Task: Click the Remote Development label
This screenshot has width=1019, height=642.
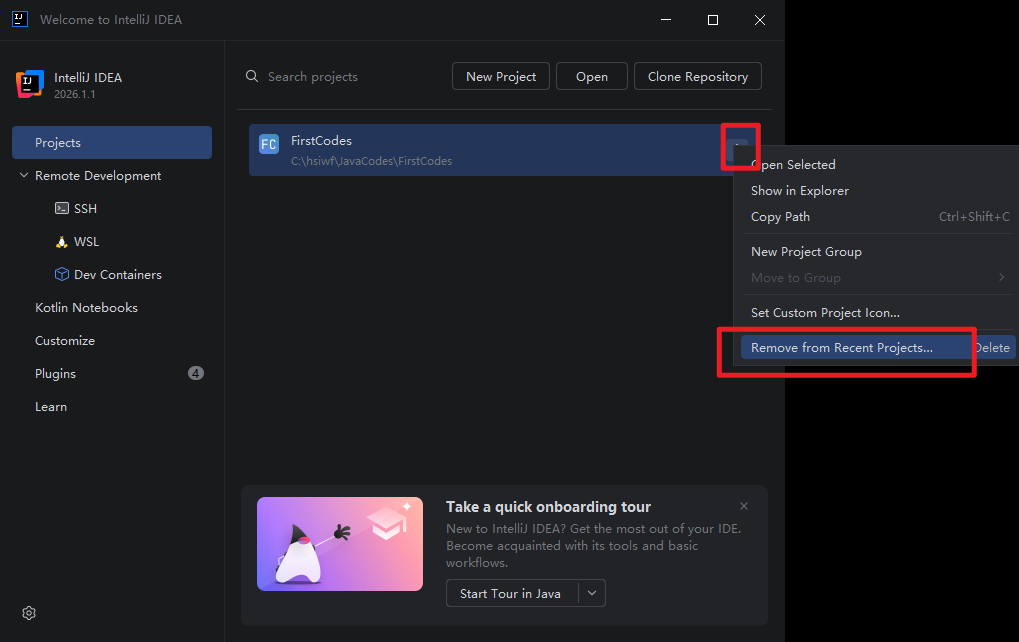Action: point(98,175)
